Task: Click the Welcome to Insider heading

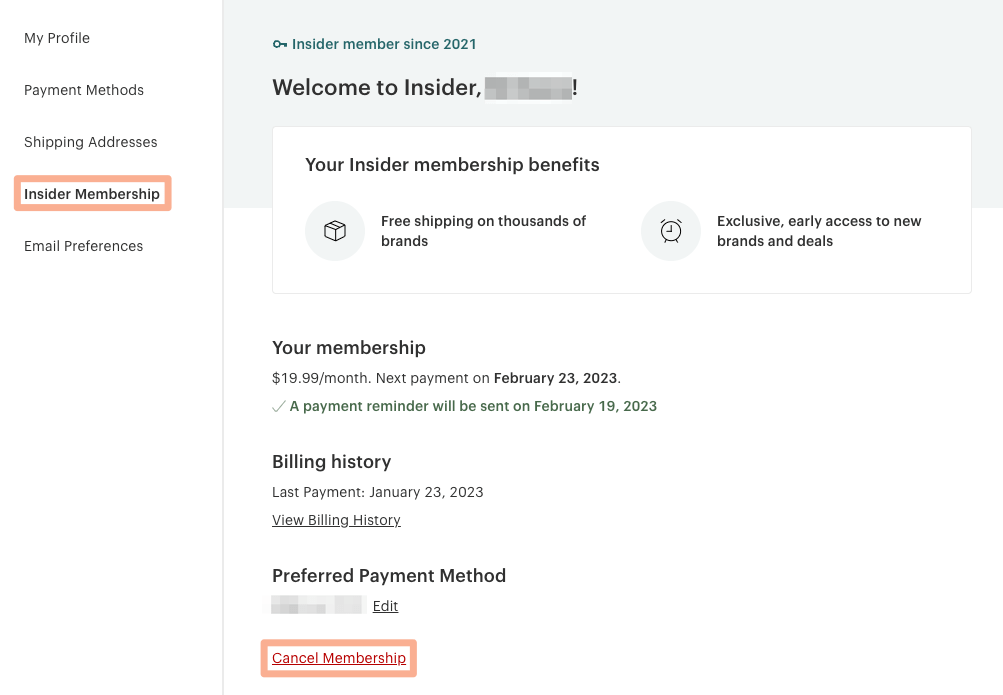Action: pos(377,88)
